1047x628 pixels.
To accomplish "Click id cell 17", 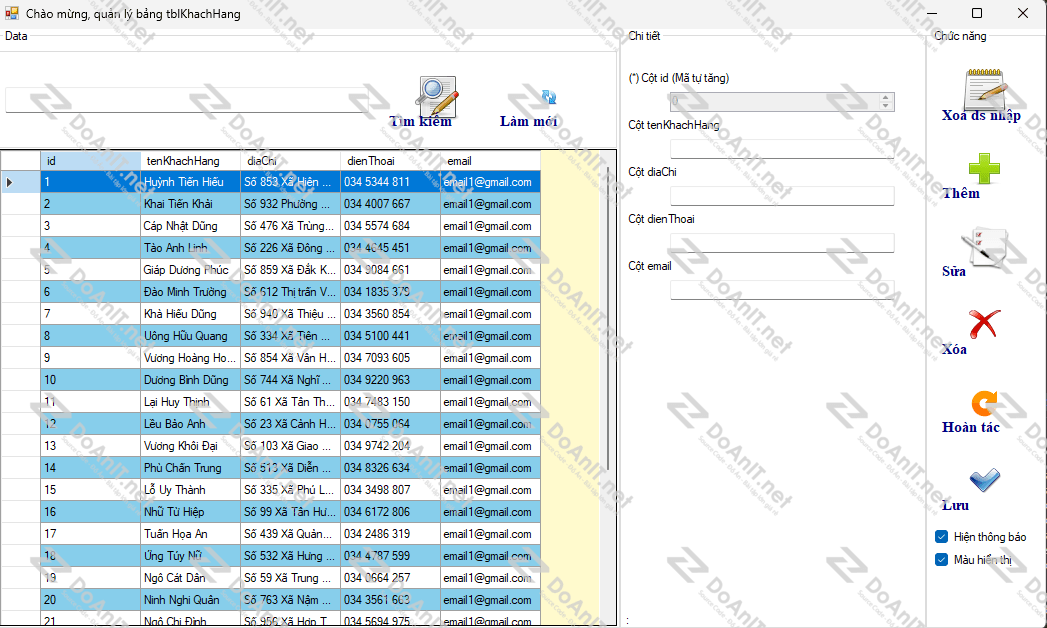I will [x=90, y=534].
